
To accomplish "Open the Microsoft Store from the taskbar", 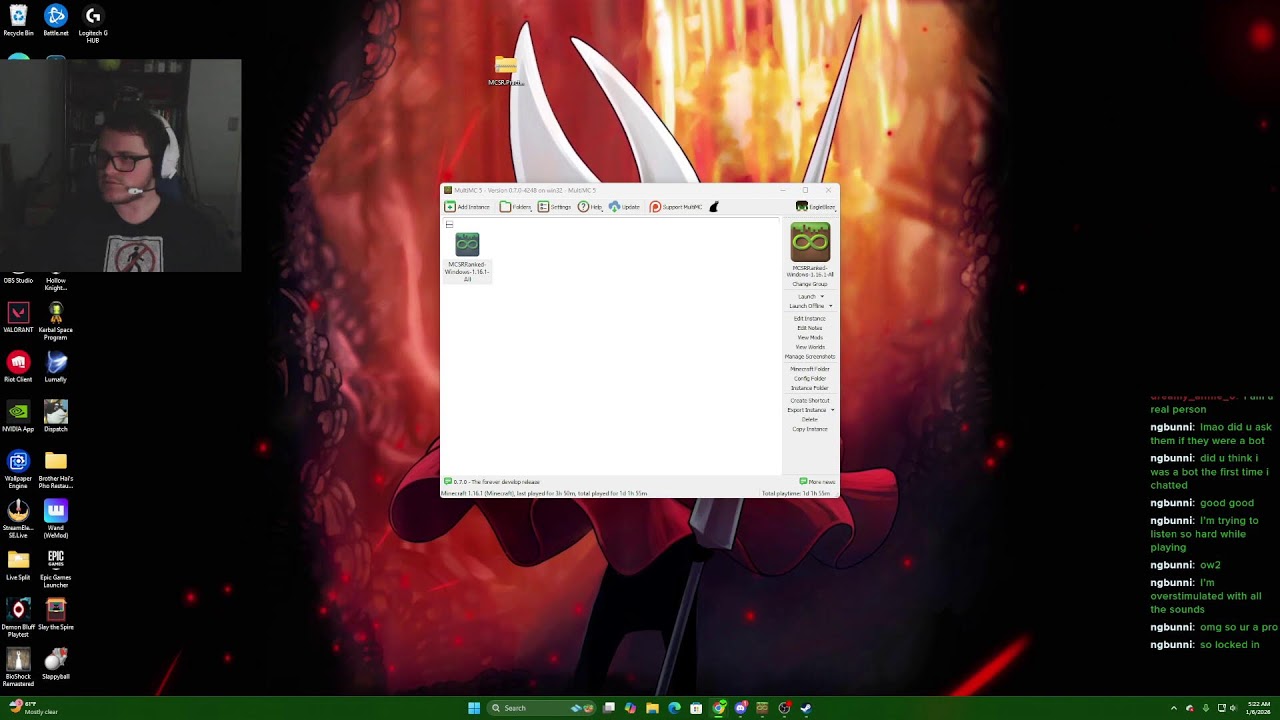I will click(x=696, y=708).
